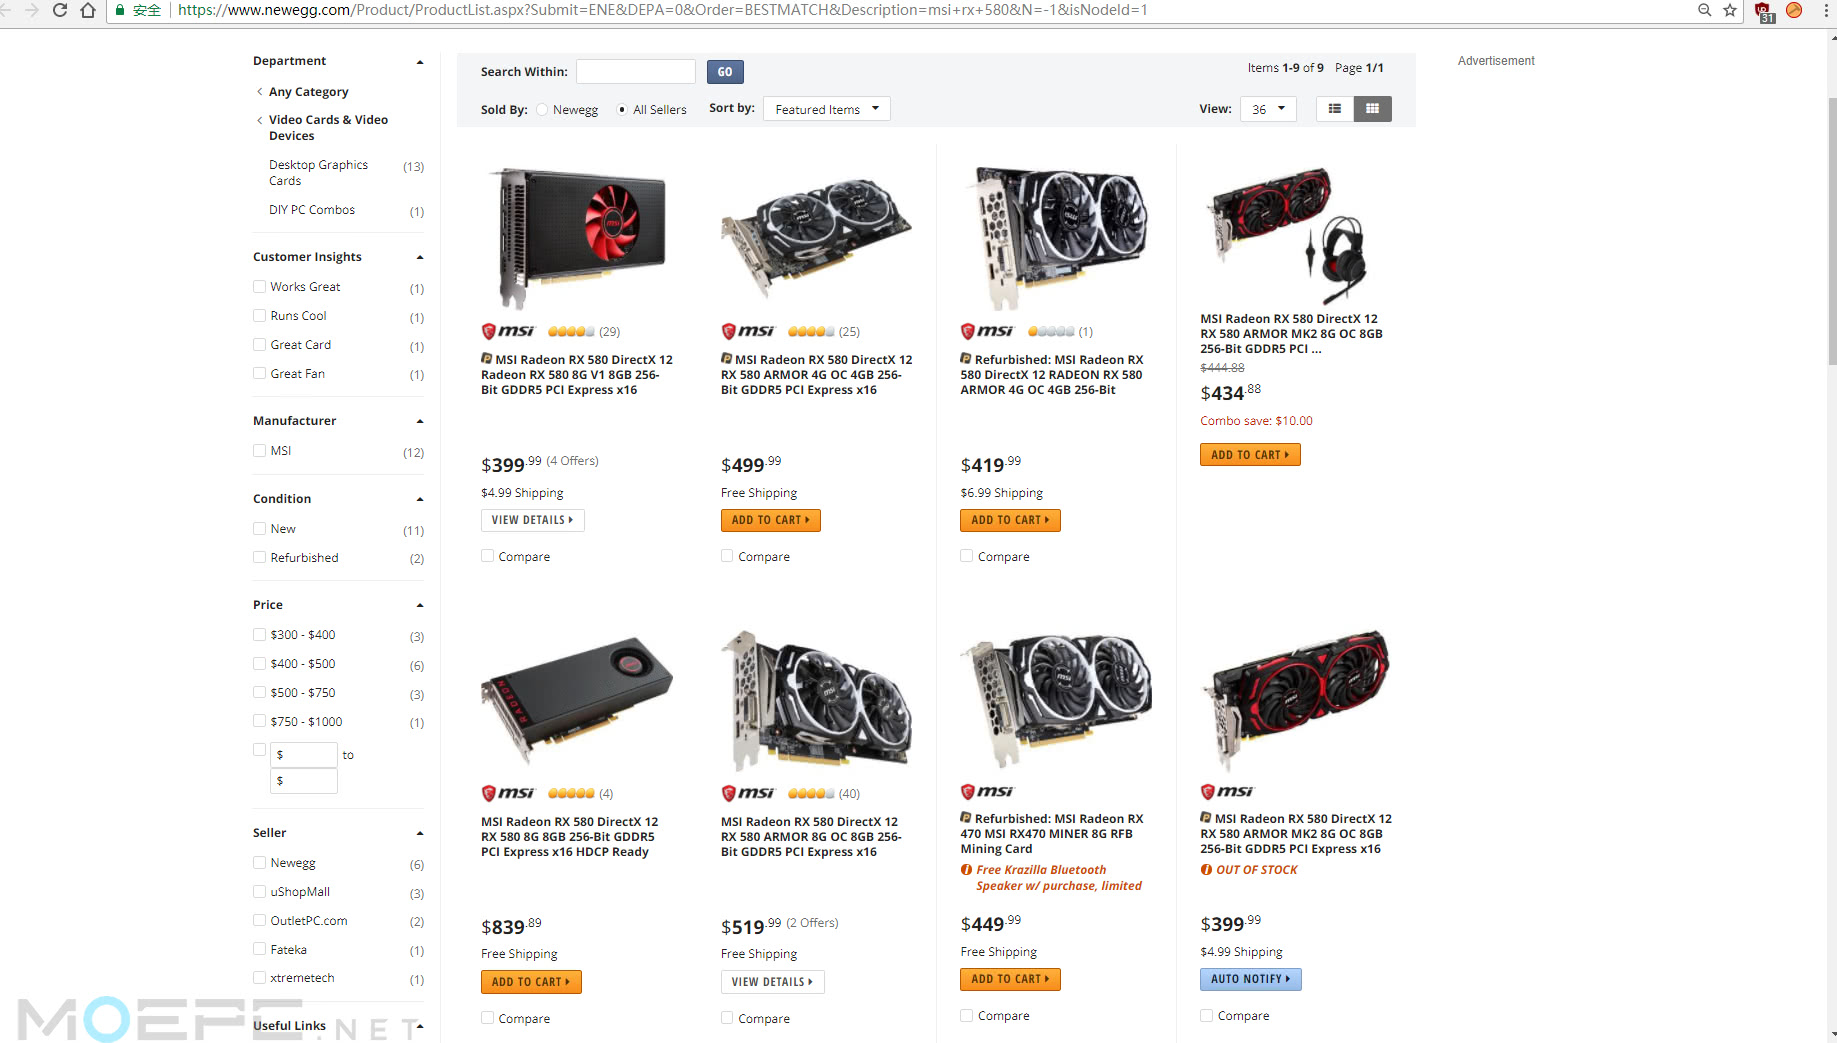Open browser zoom magnifier icon
1837x1043 pixels.
pyautogui.click(x=1704, y=10)
